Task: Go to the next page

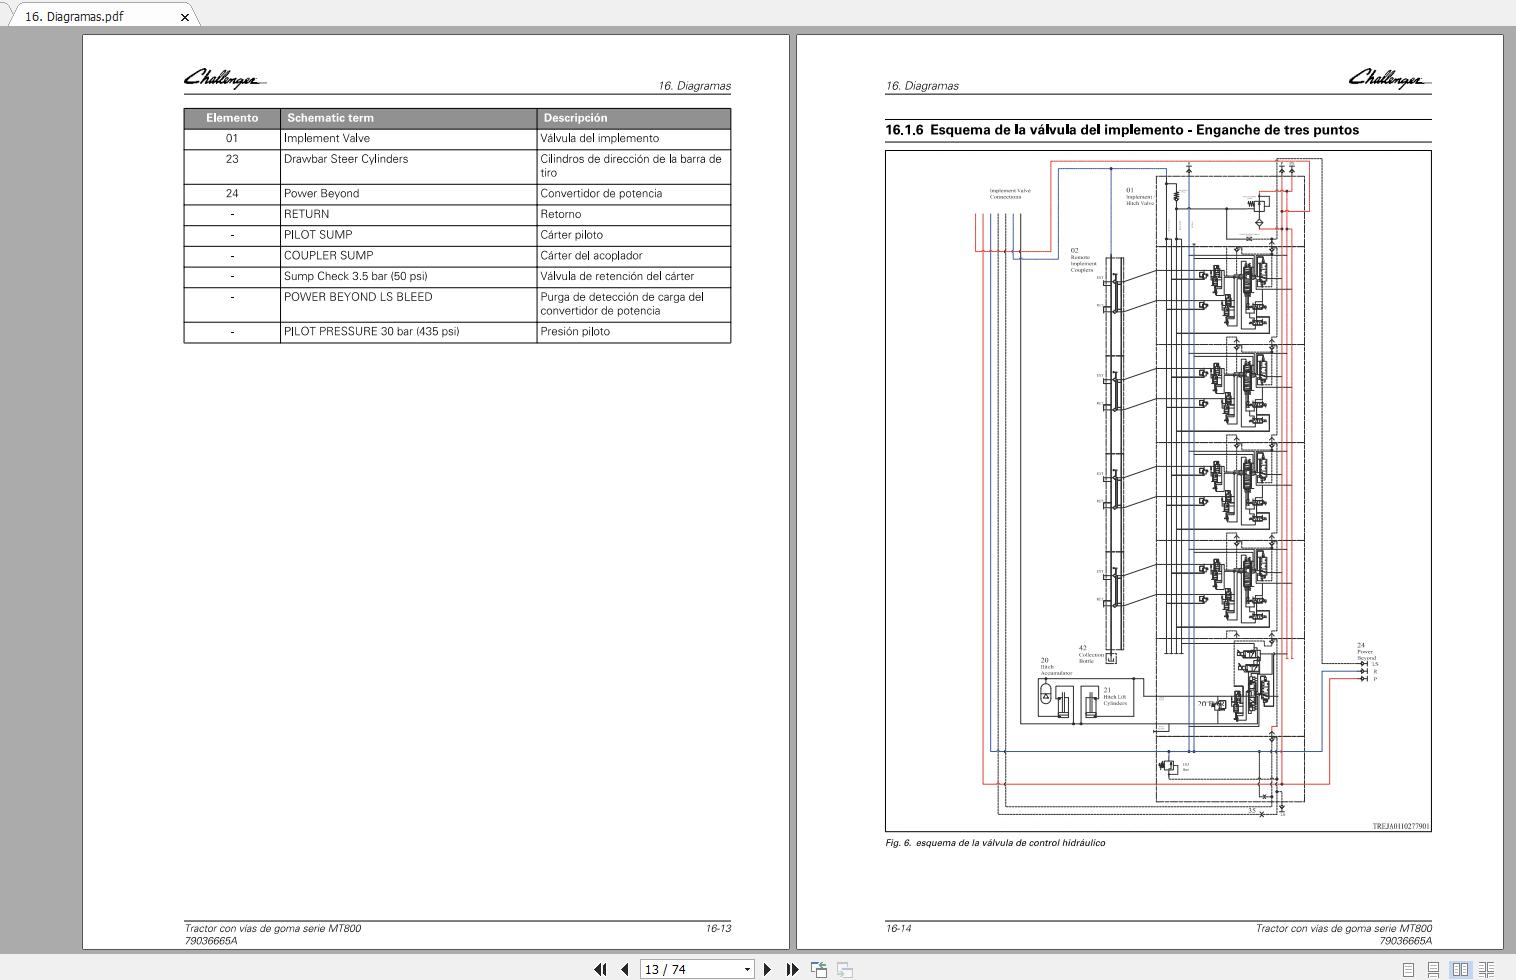Action: pos(767,969)
